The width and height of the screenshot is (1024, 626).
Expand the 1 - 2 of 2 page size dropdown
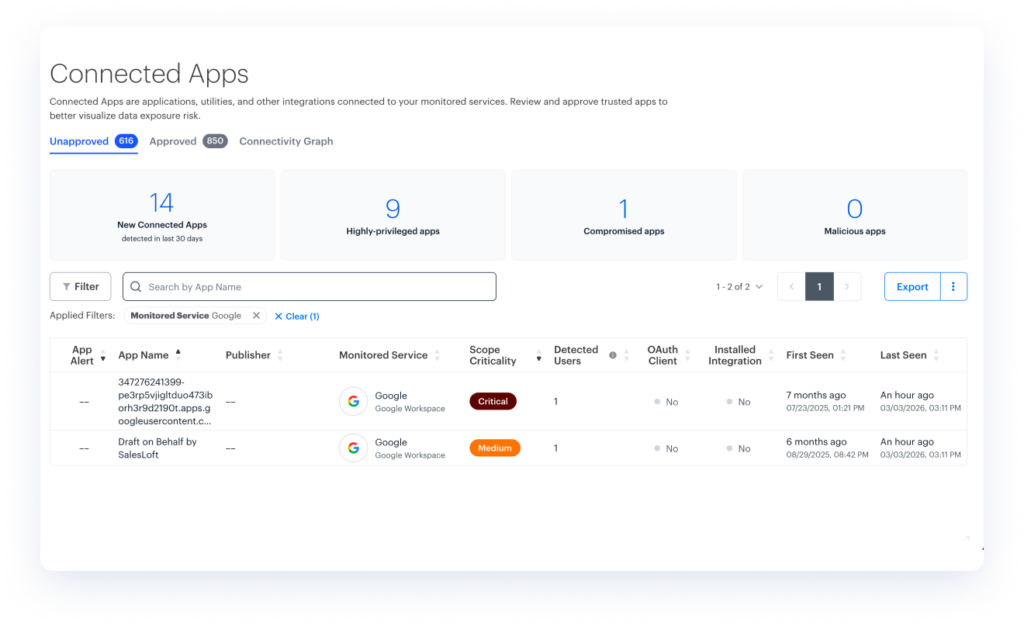(x=739, y=287)
